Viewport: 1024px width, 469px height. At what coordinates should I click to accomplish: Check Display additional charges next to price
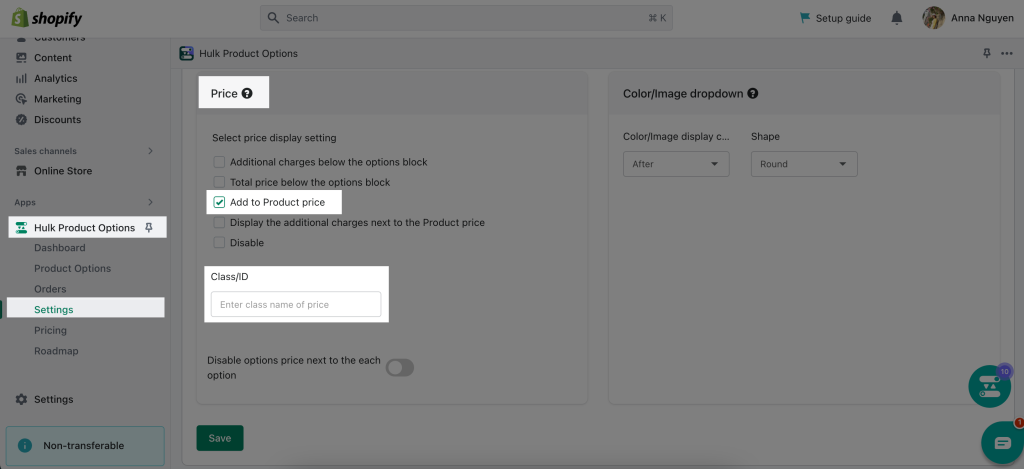point(219,223)
